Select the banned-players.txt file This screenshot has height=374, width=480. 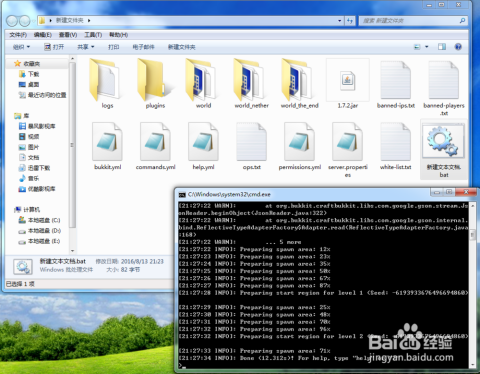[x=444, y=80]
